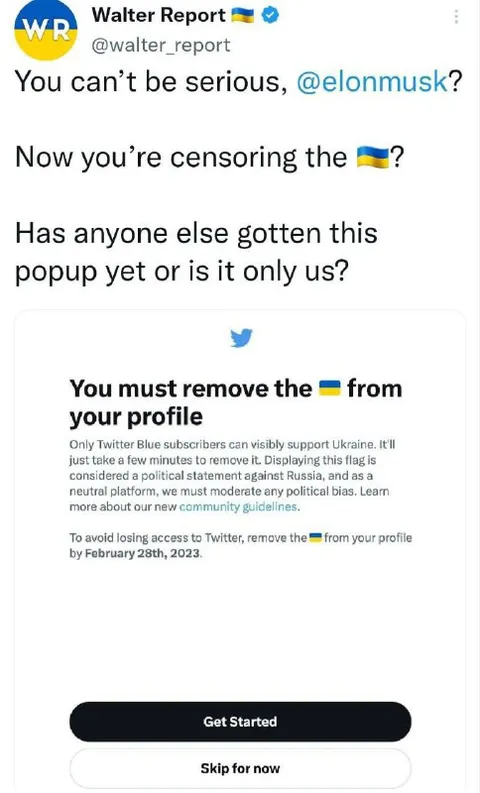Viewport: 480px width, 793px height.
Task: Click the Twitter bird logo in popup
Action: click(x=241, y=338)
